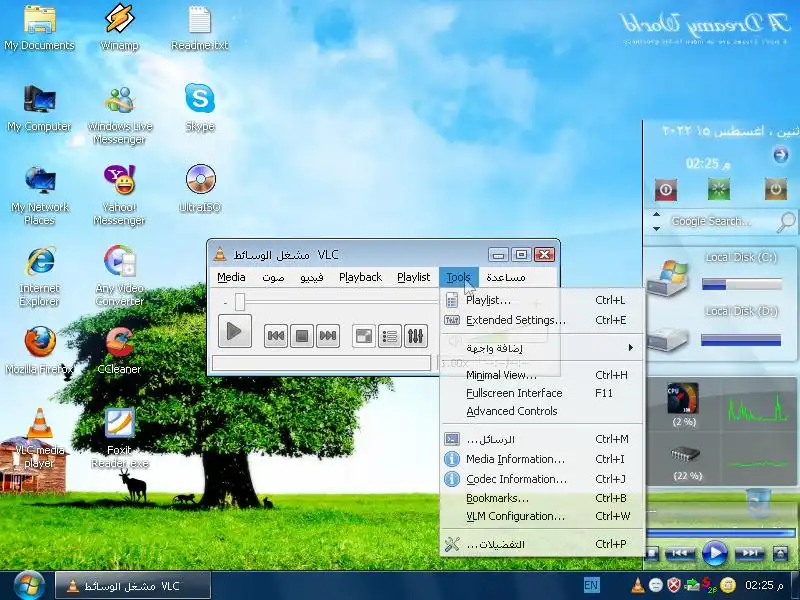Select Winamp desktop icon
Image resolution: width=800 pixels, height=600 pixels.
[119, 29]
